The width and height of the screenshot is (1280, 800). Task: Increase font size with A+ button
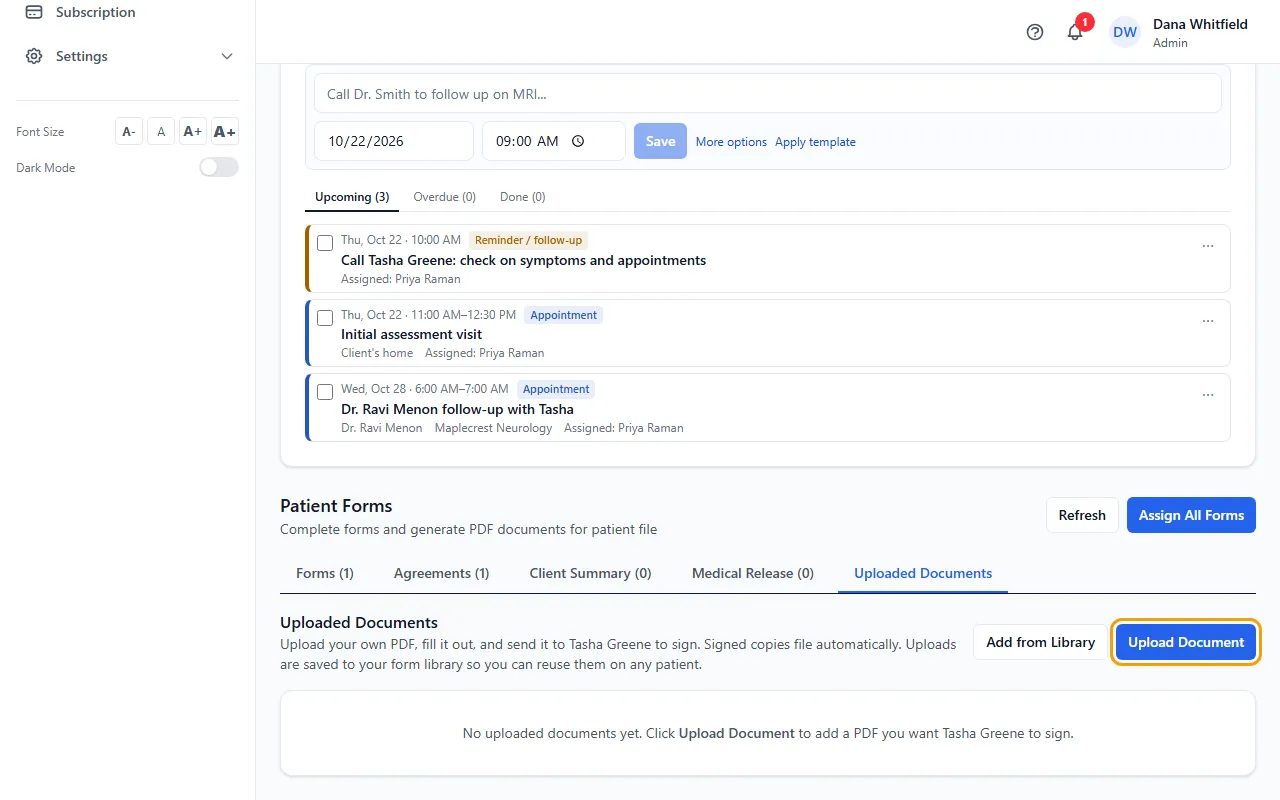click(x=193, y=131)
